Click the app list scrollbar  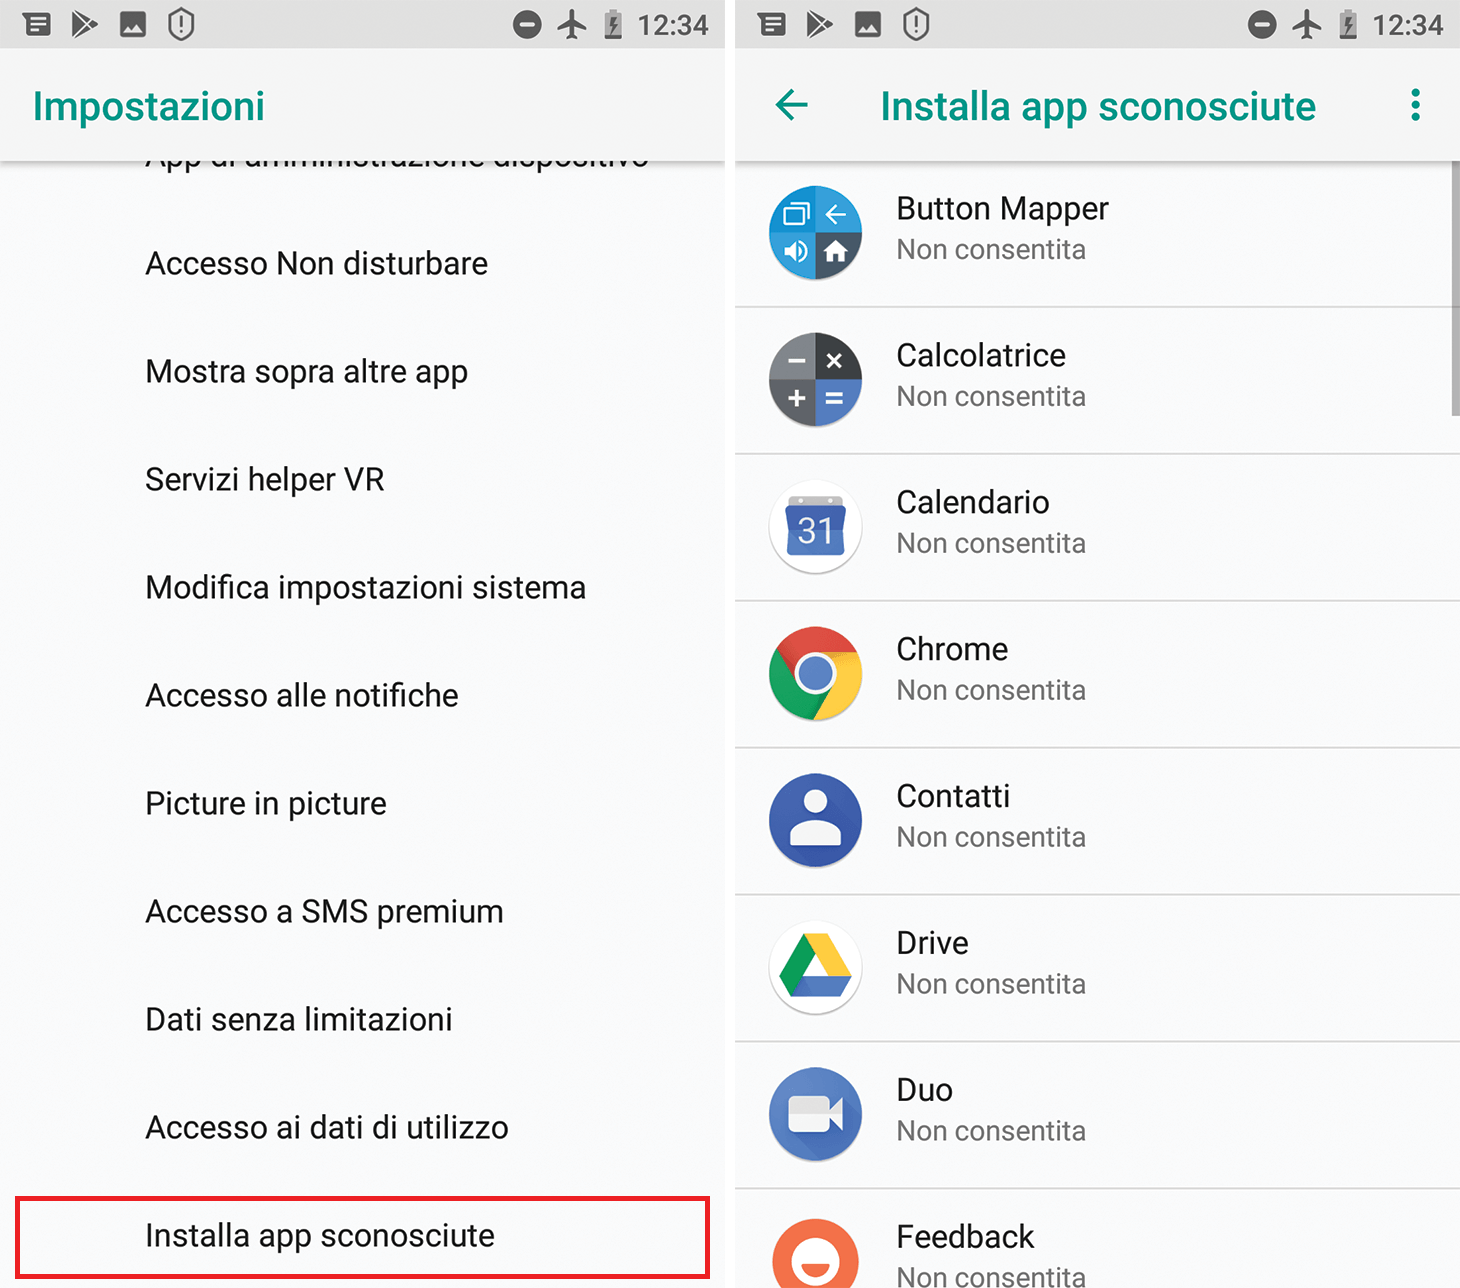[1455, 288]
